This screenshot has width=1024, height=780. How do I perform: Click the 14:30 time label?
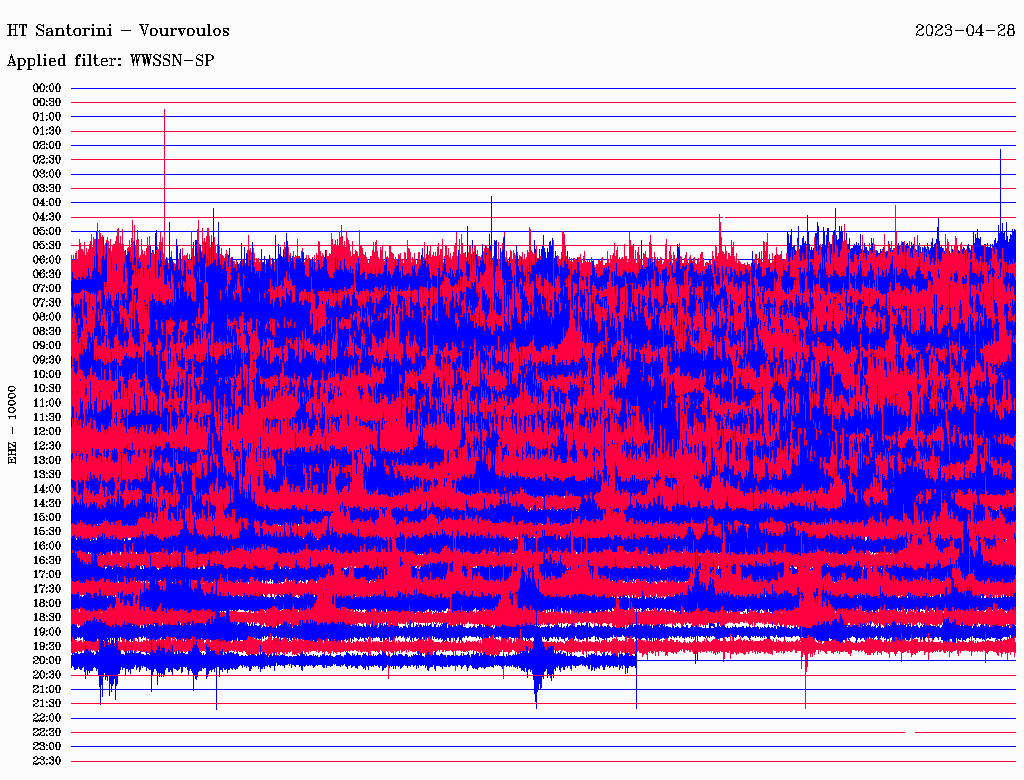pos(47,503)
